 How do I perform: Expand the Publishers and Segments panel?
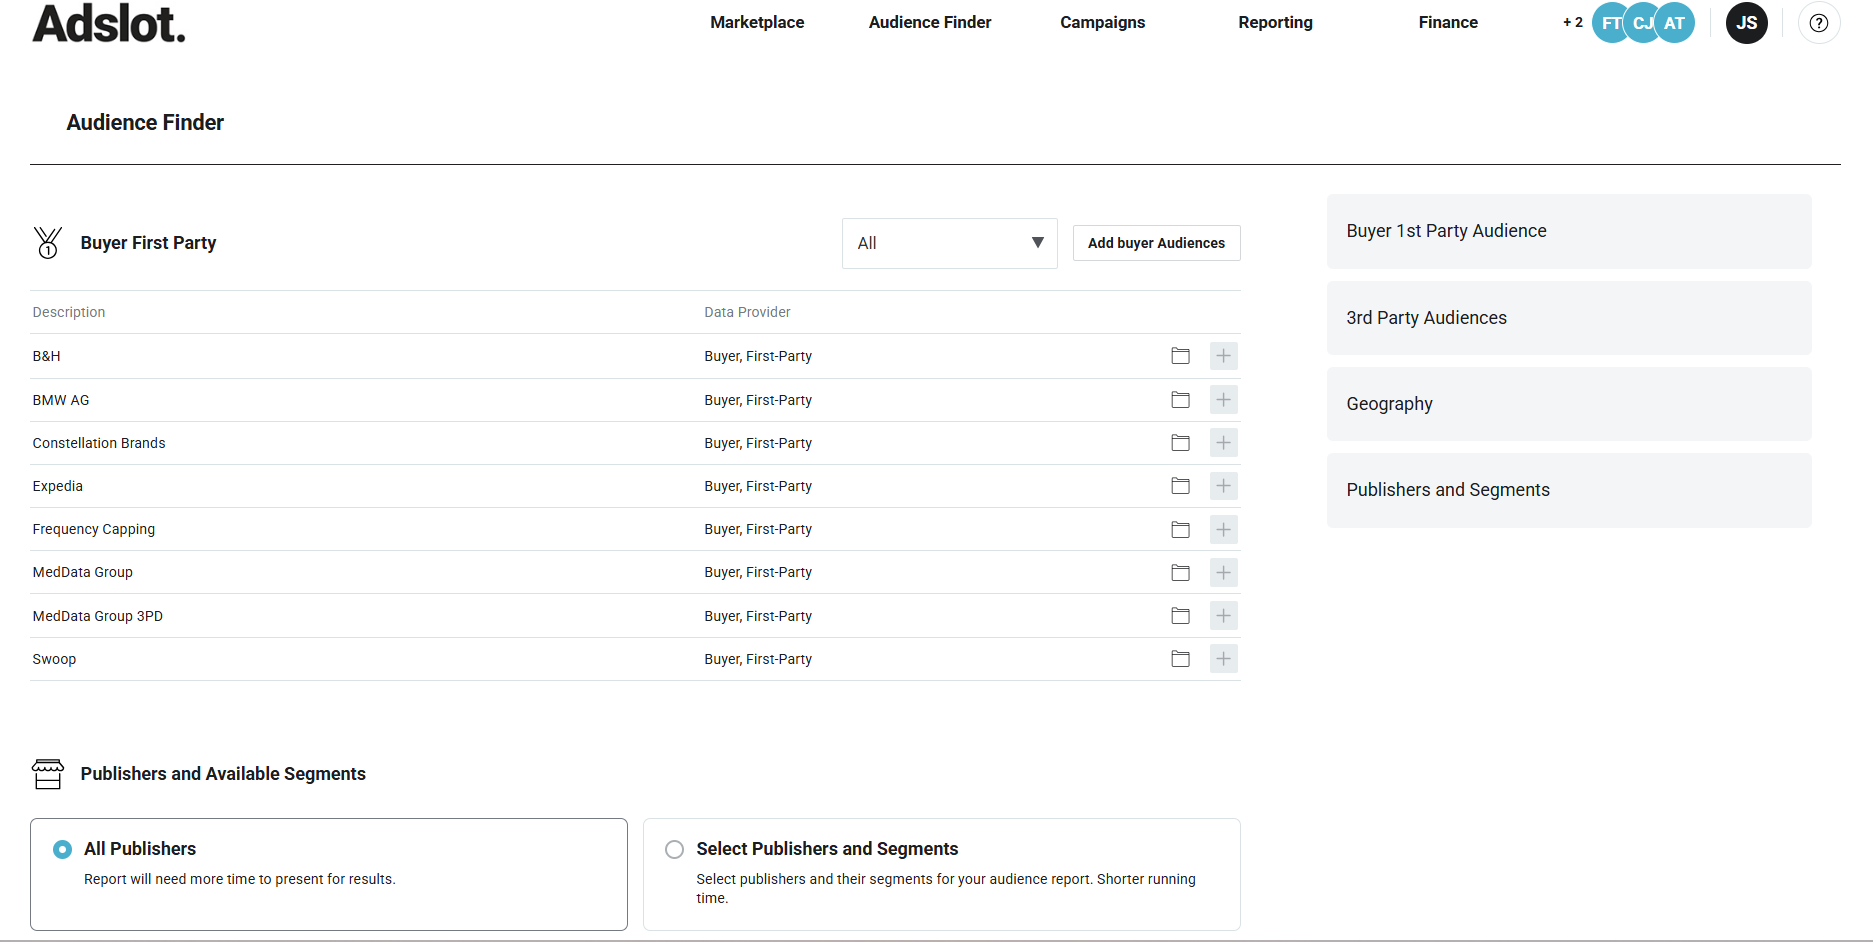pyautogui.click(x=1568, y=490)
